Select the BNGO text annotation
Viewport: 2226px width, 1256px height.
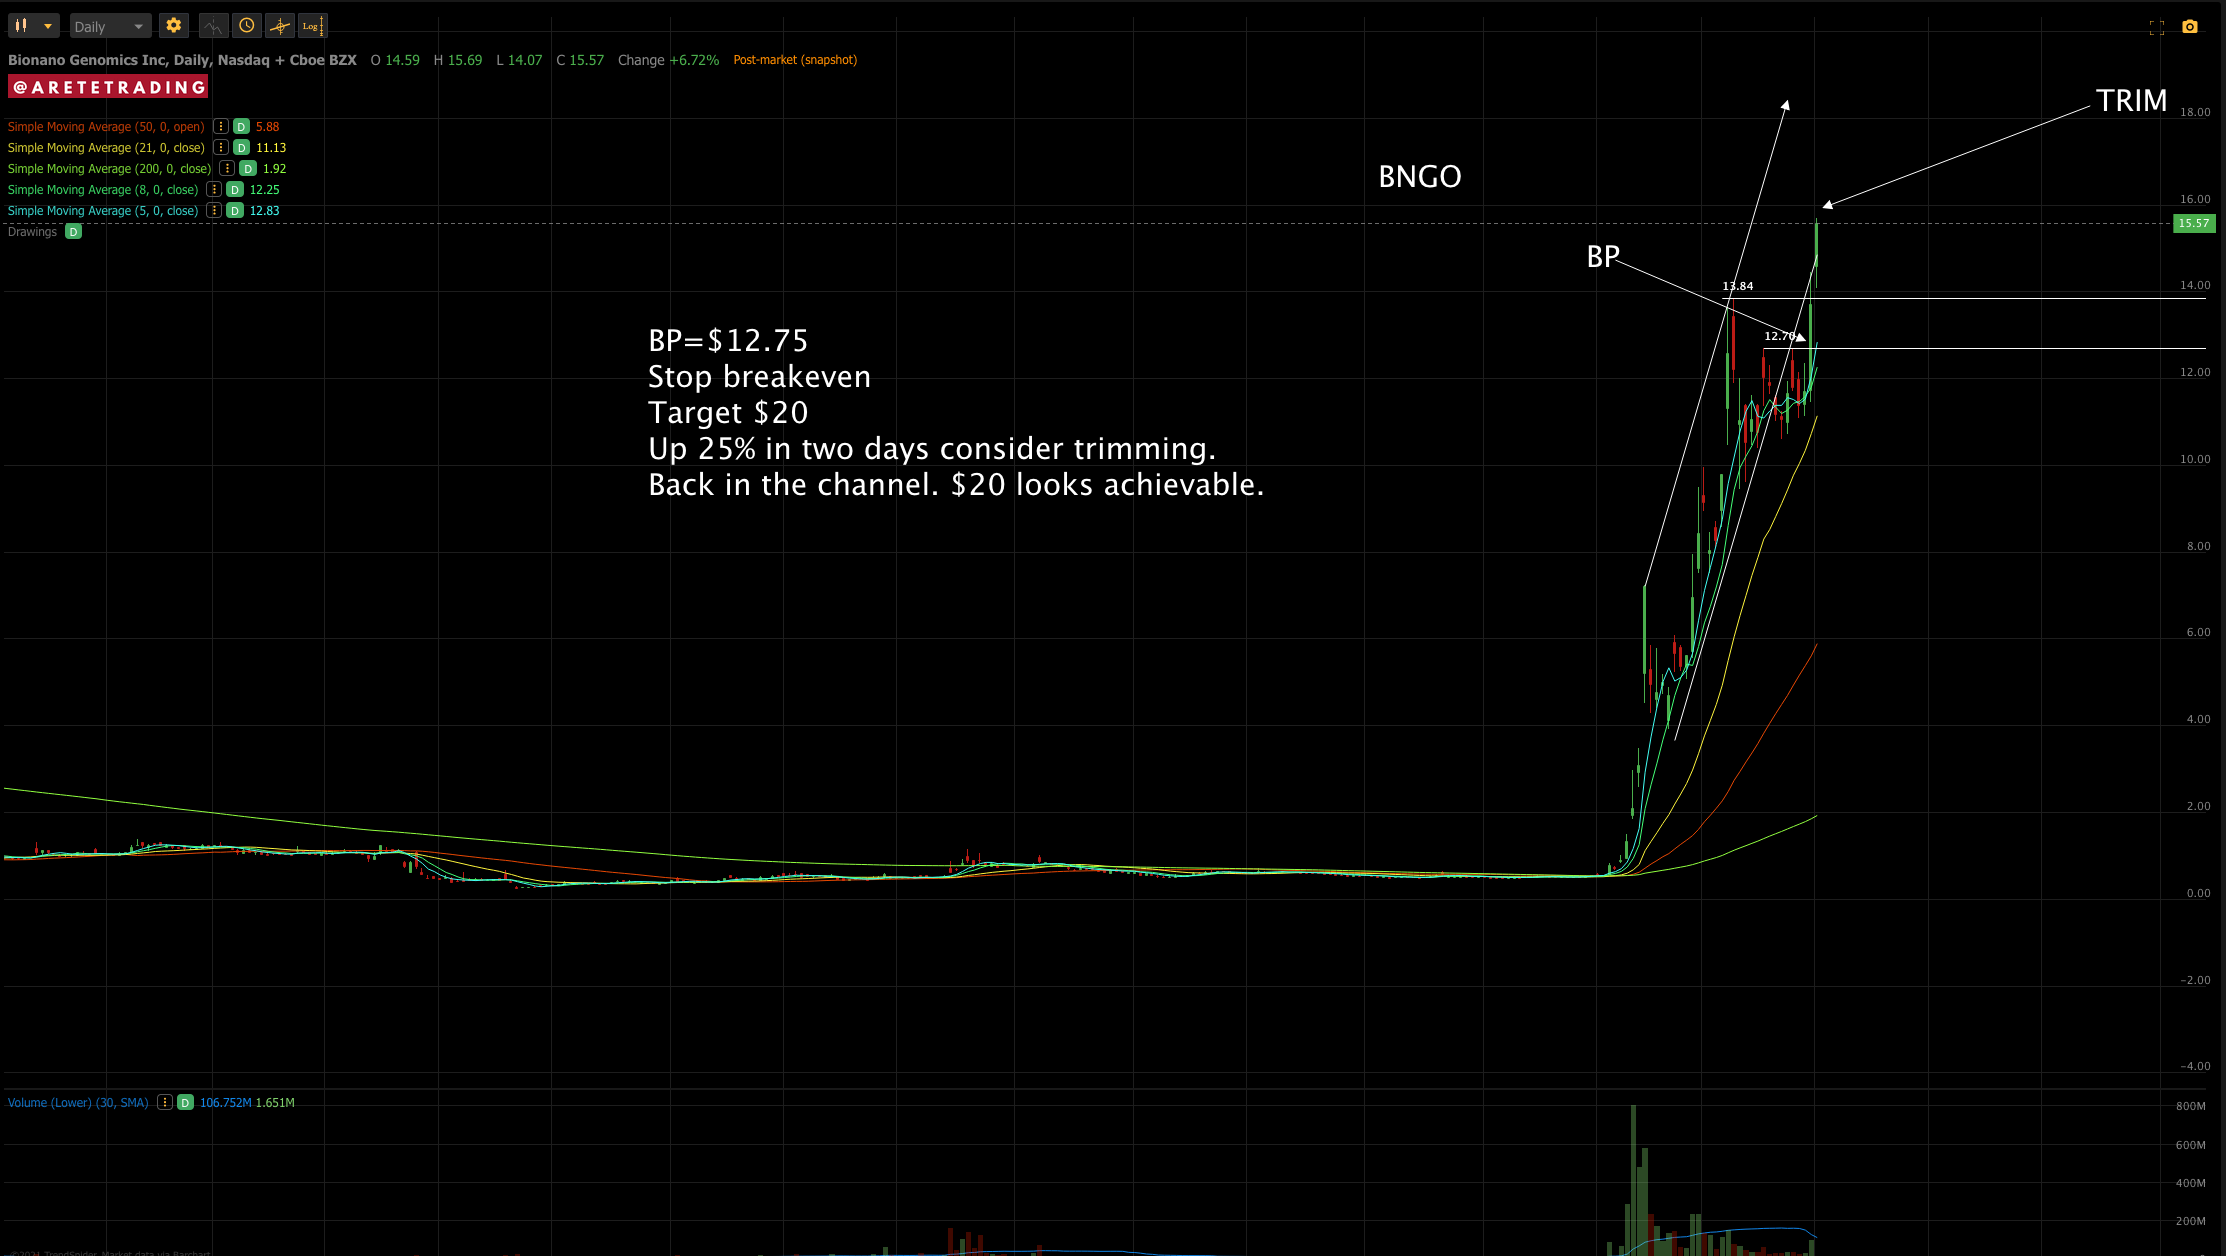click(1420, 177)
